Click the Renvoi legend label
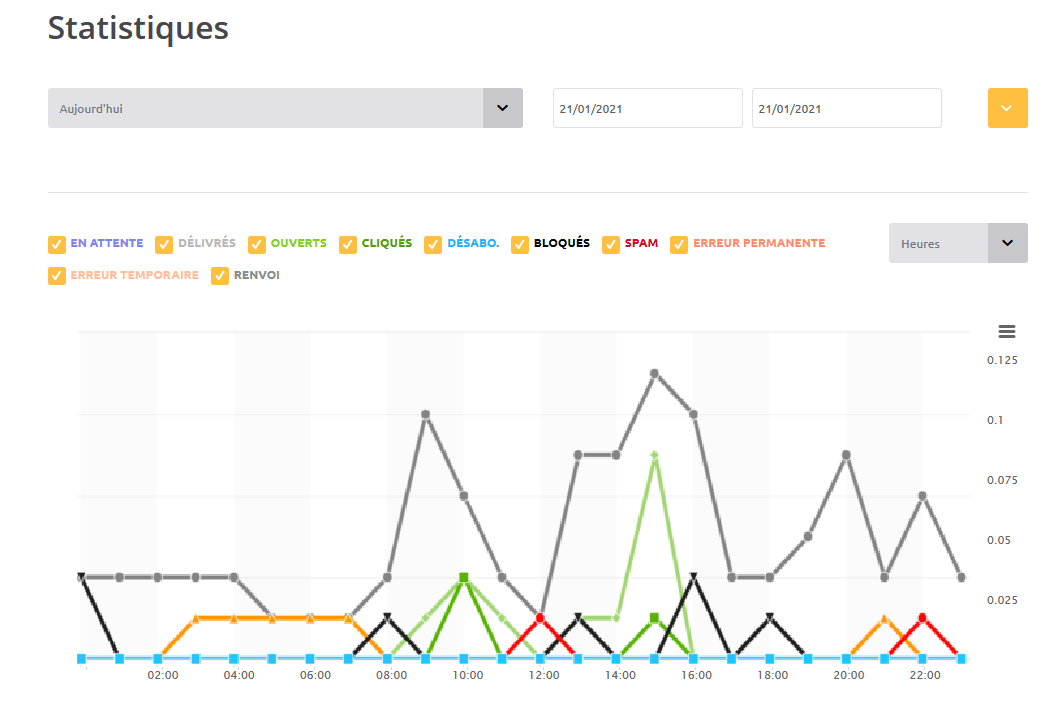 click(x=256, y=275)
